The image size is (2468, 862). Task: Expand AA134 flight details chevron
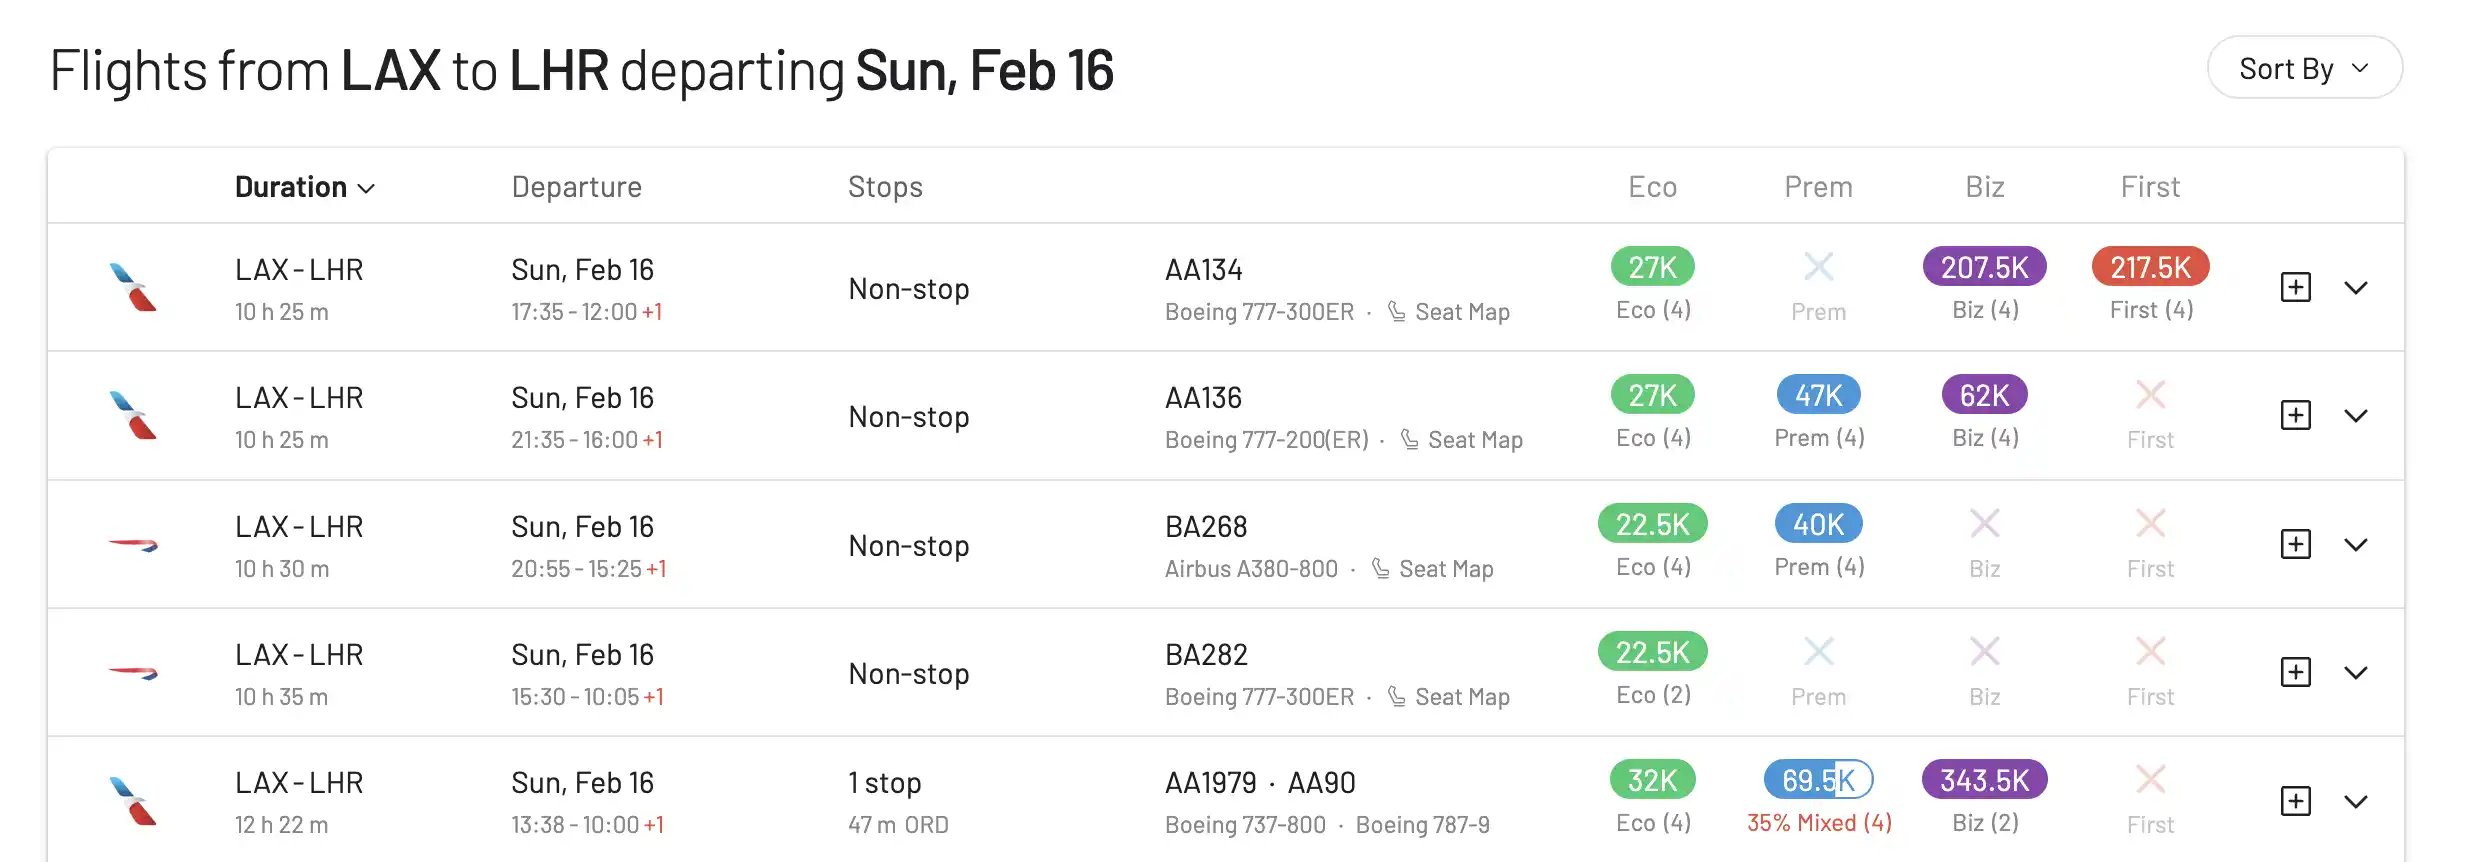tap(2355, 288)
